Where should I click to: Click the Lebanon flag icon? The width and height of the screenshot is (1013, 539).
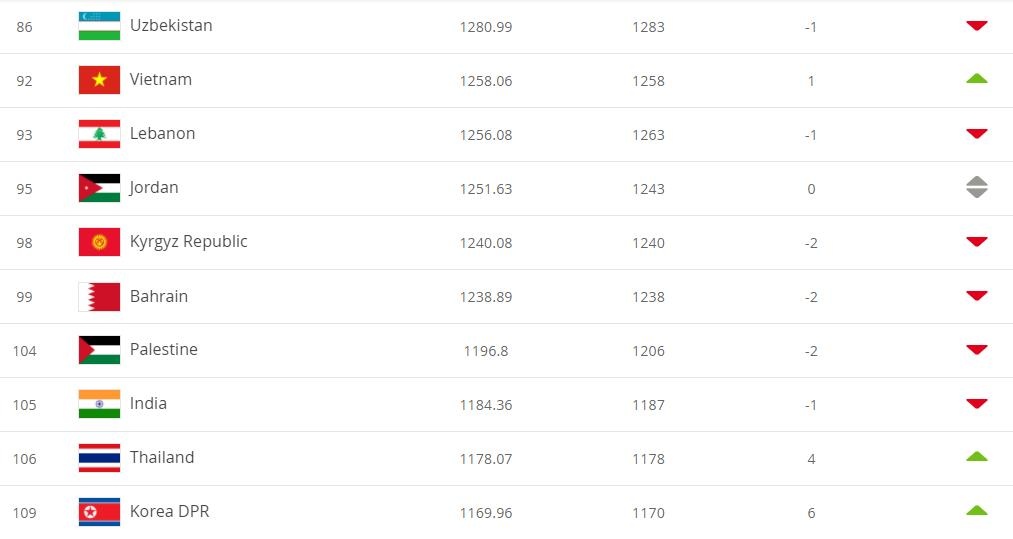[x=99, y=134]
